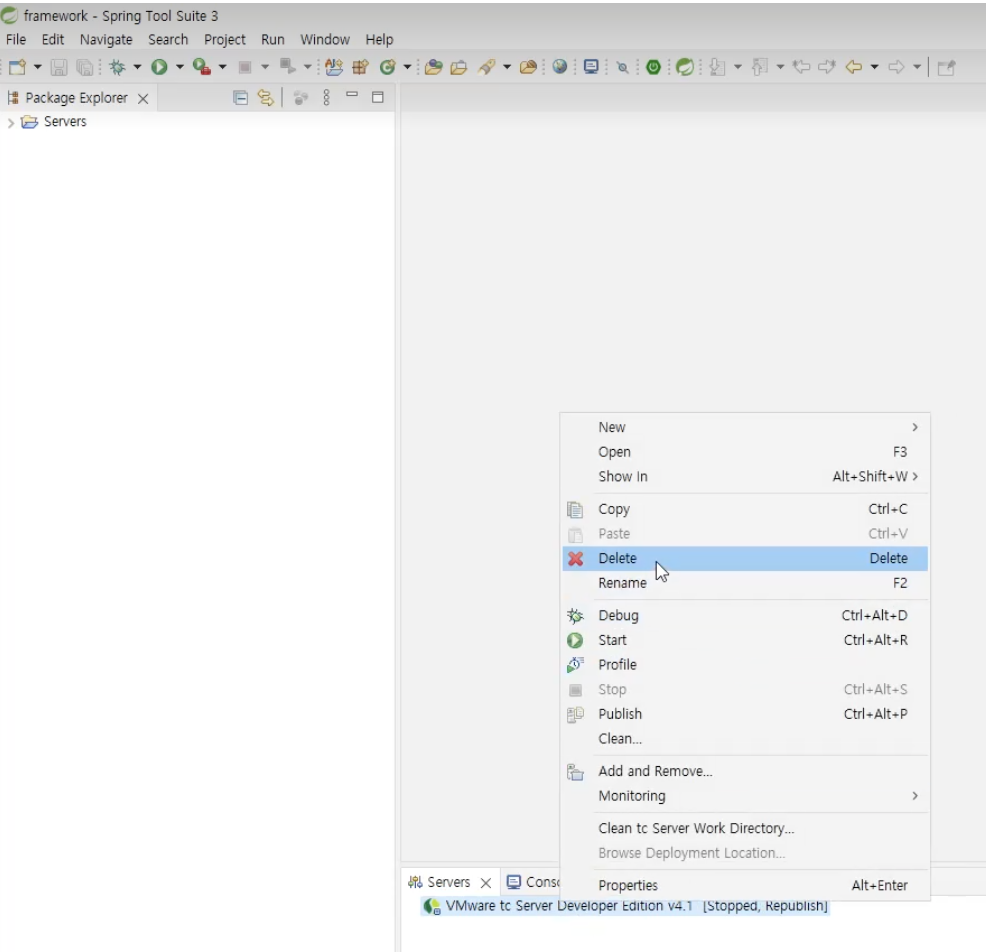
Task: Choose Profile in the context menu
Action: pyautogui.click(x=745, y=665)
